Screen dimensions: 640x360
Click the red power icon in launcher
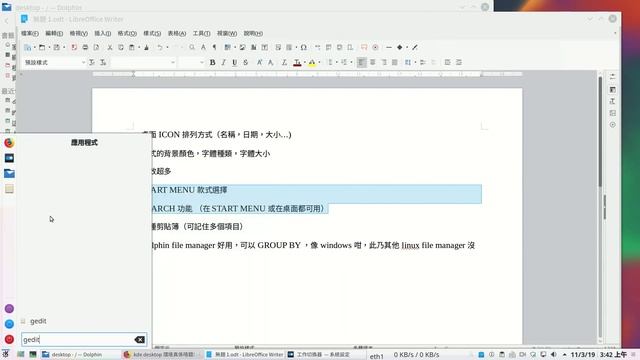[9, 339]
